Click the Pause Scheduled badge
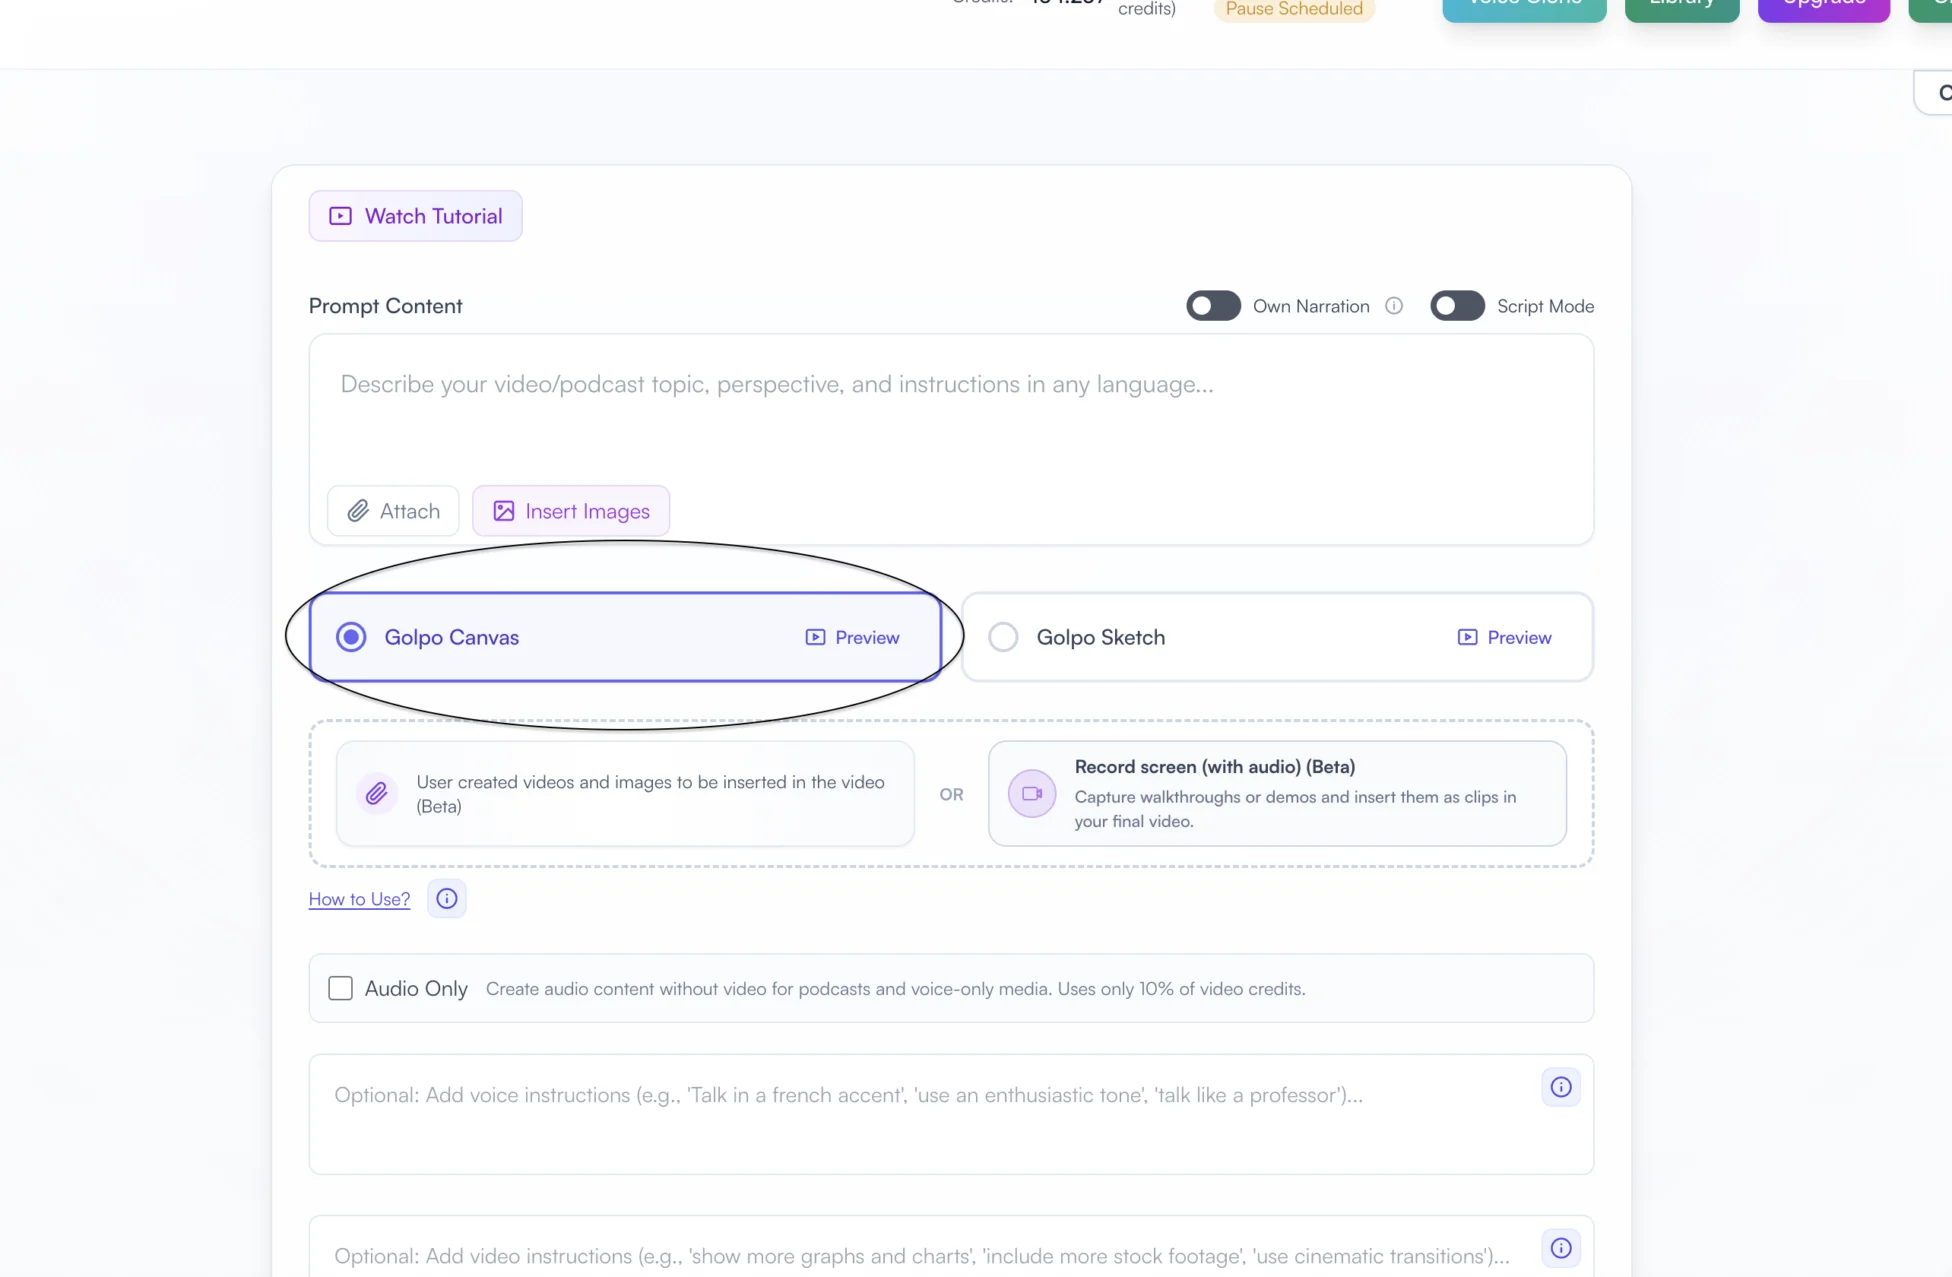This screenshot has width=1952, height=1277. point(1294,9)
